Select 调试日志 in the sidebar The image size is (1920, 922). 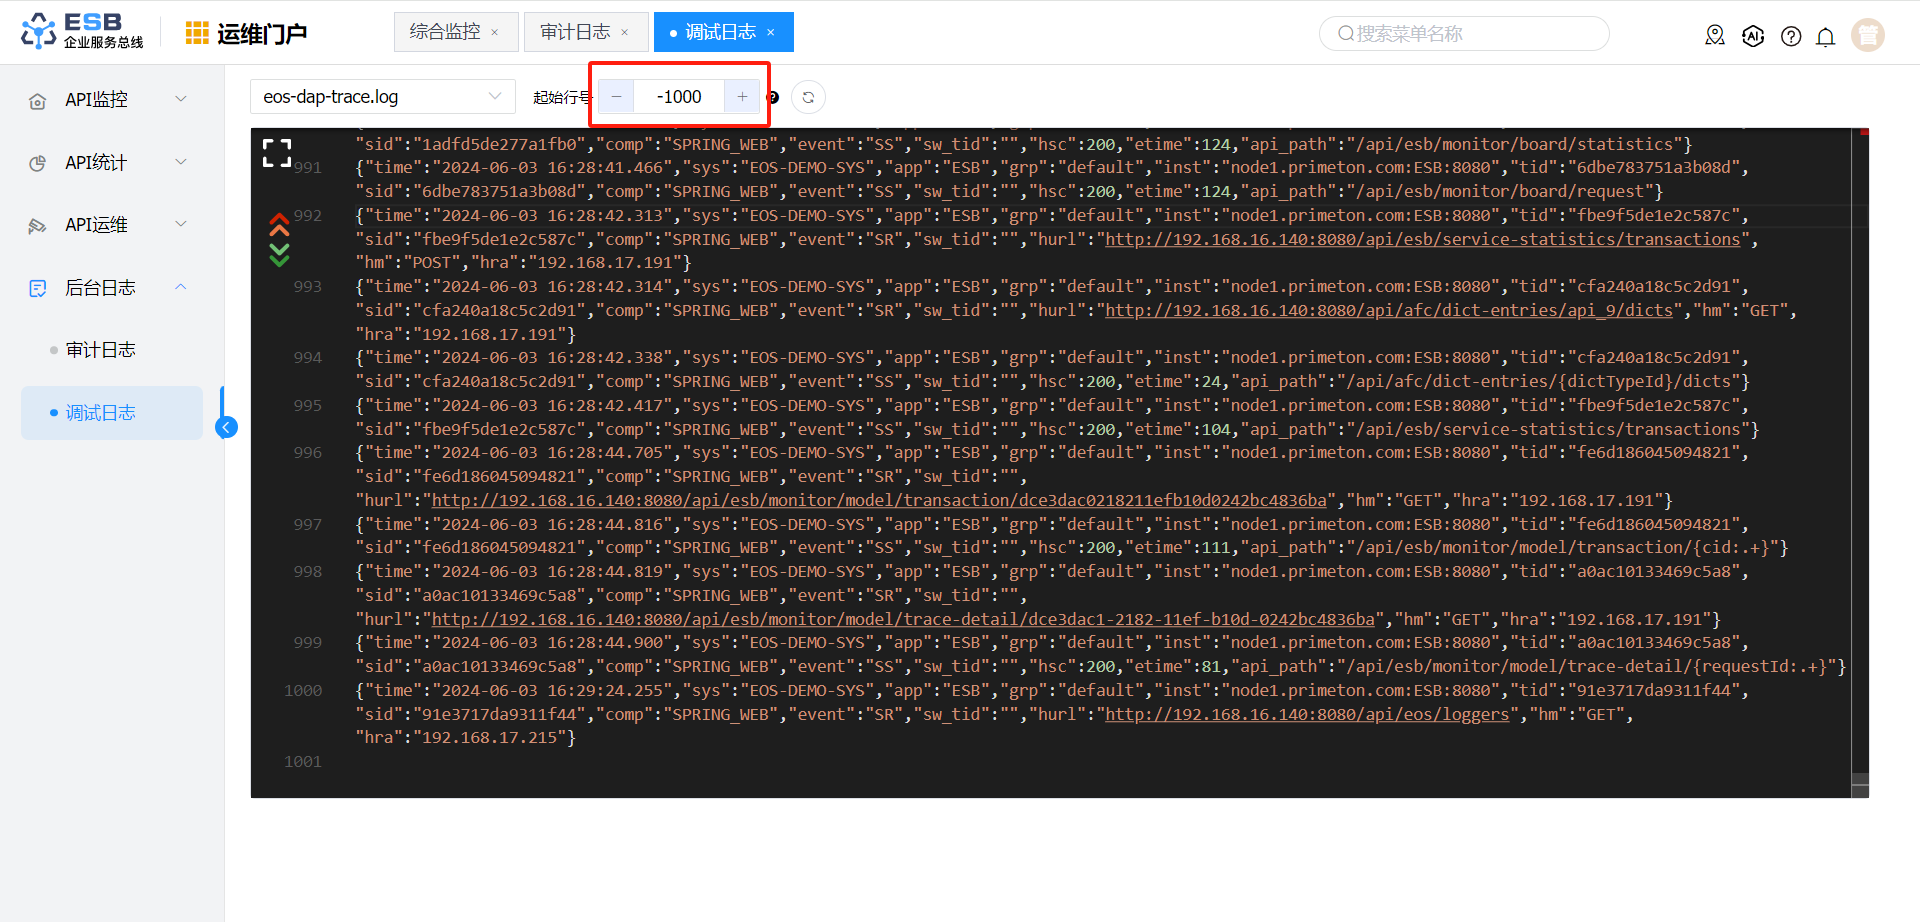click(x=112, y=413)
